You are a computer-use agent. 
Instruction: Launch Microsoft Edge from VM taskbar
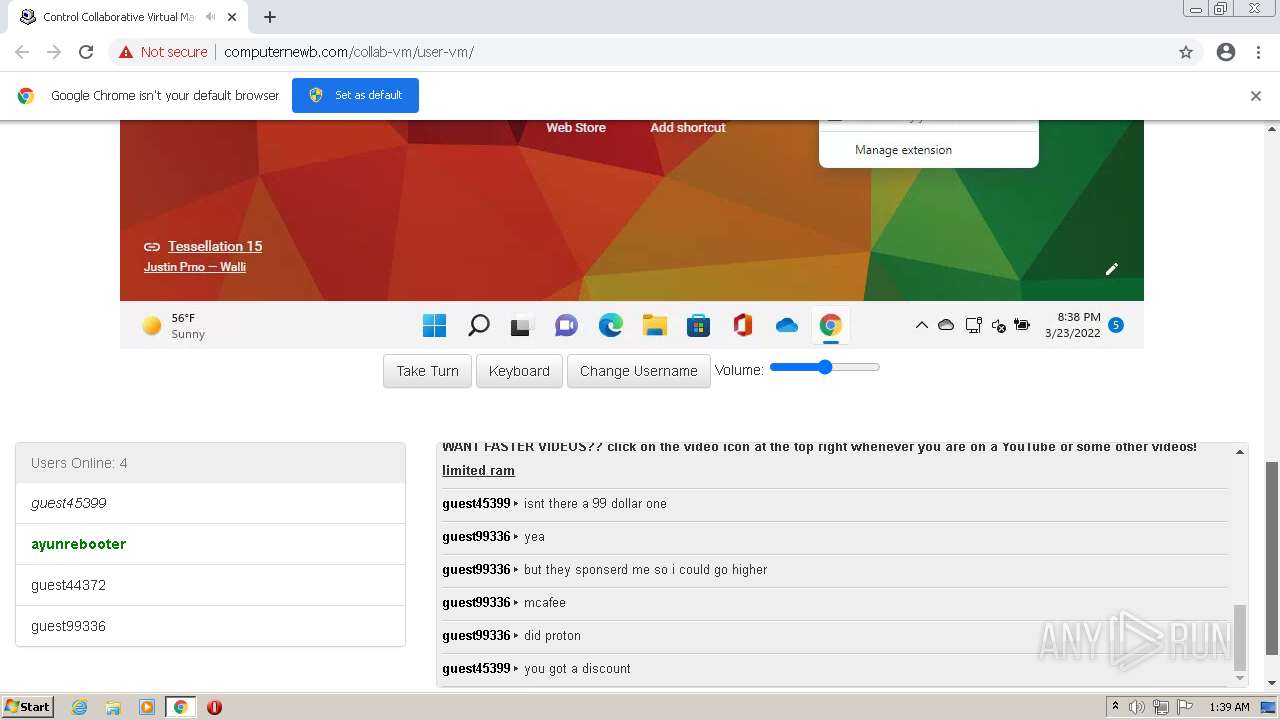point(610,325)
